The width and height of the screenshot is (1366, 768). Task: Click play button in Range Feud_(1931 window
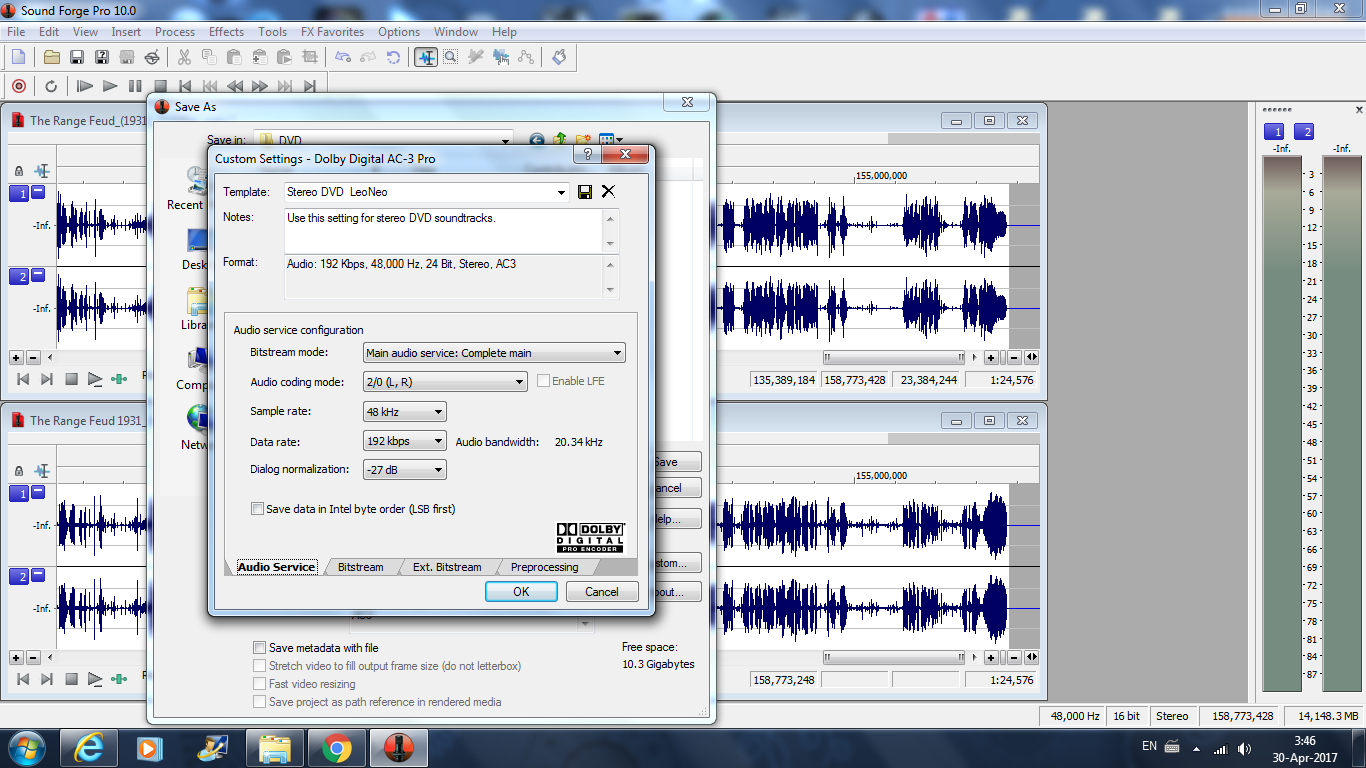pyautogui.click(x=95, y=379)
